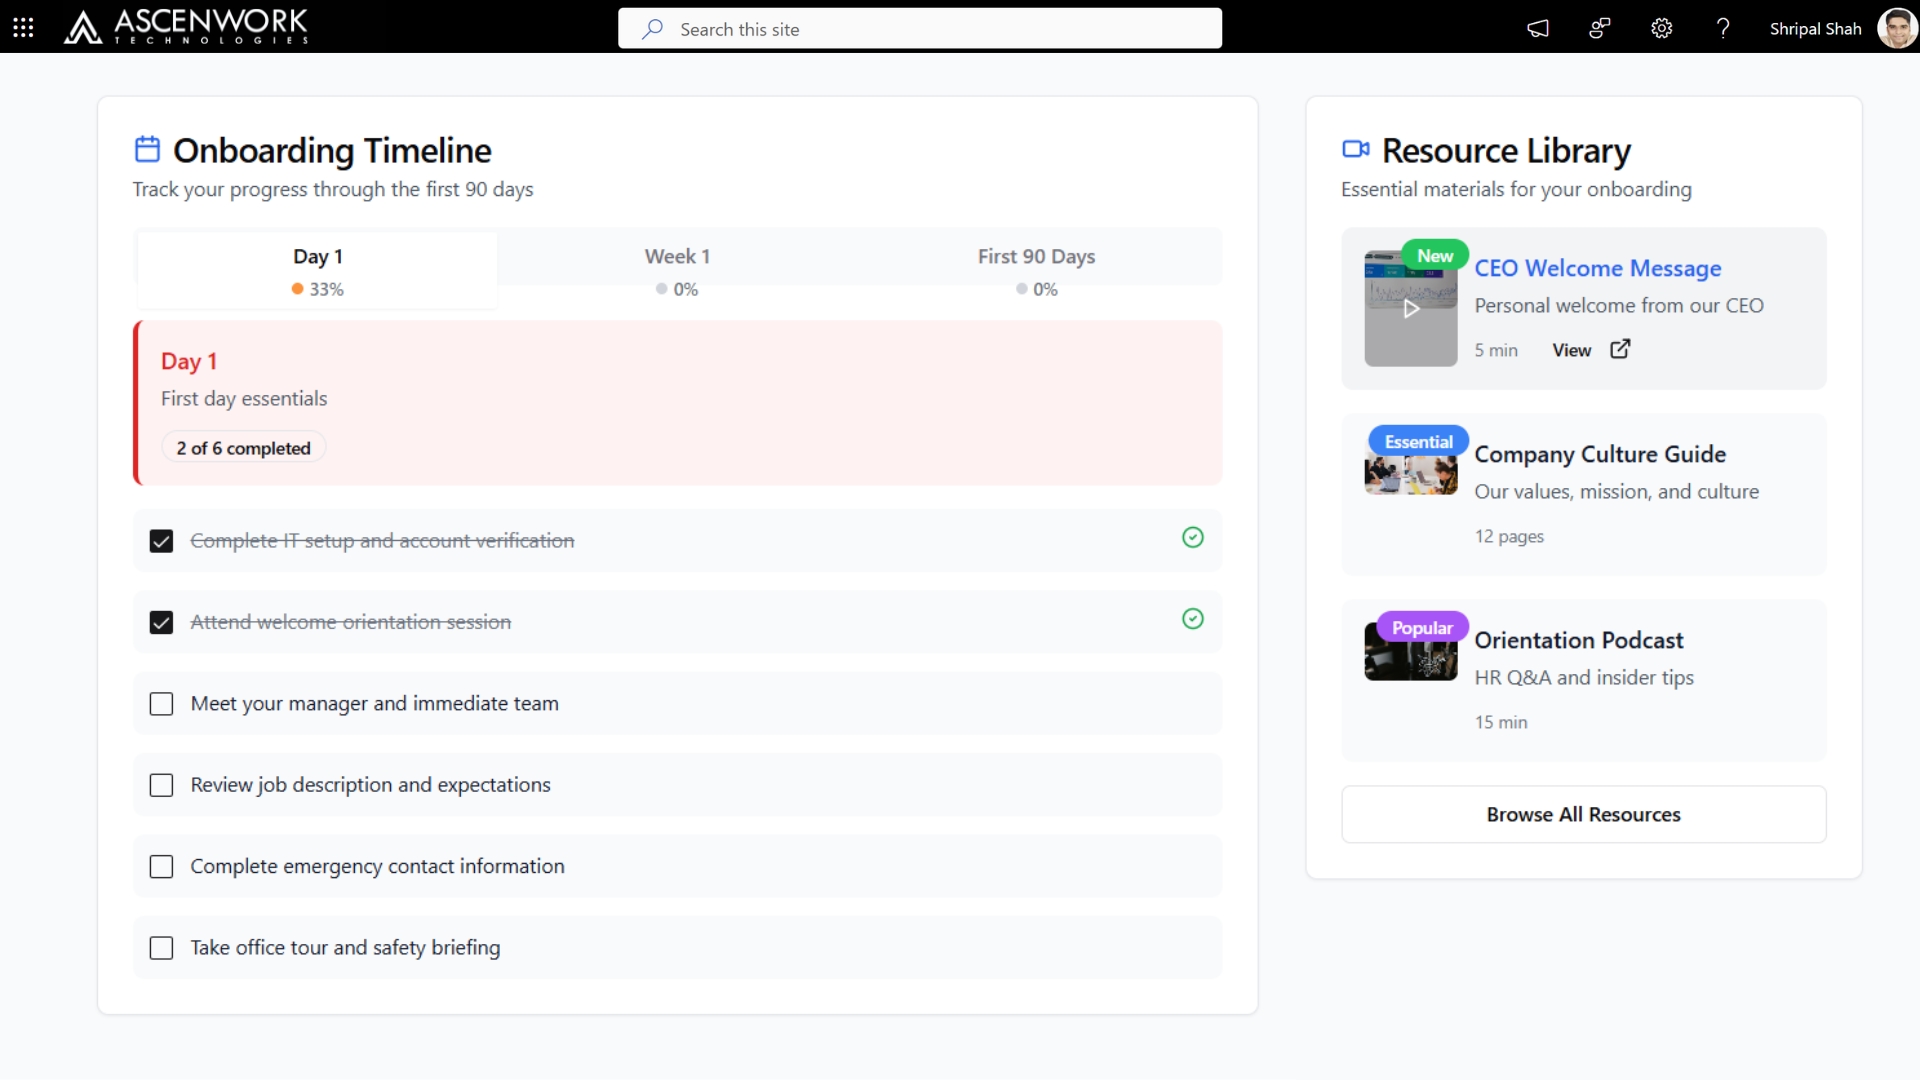Uncheck Complete IT setup and account verification
The height and width of the screenshot is (1080, 1920).
[161, 541]
